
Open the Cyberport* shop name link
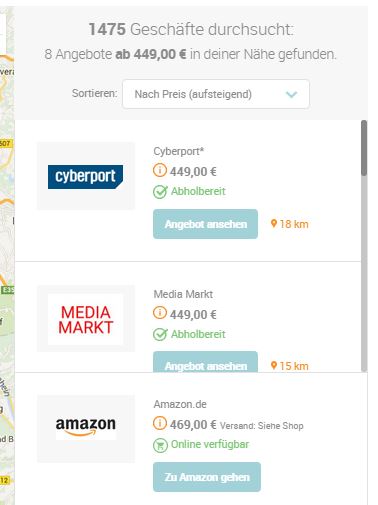tap(178, 151)
